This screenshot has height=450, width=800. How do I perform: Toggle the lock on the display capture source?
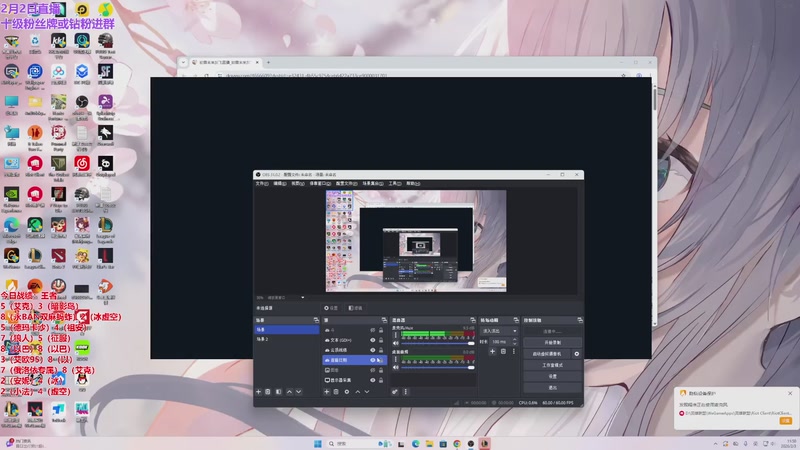tap(381, 380)
